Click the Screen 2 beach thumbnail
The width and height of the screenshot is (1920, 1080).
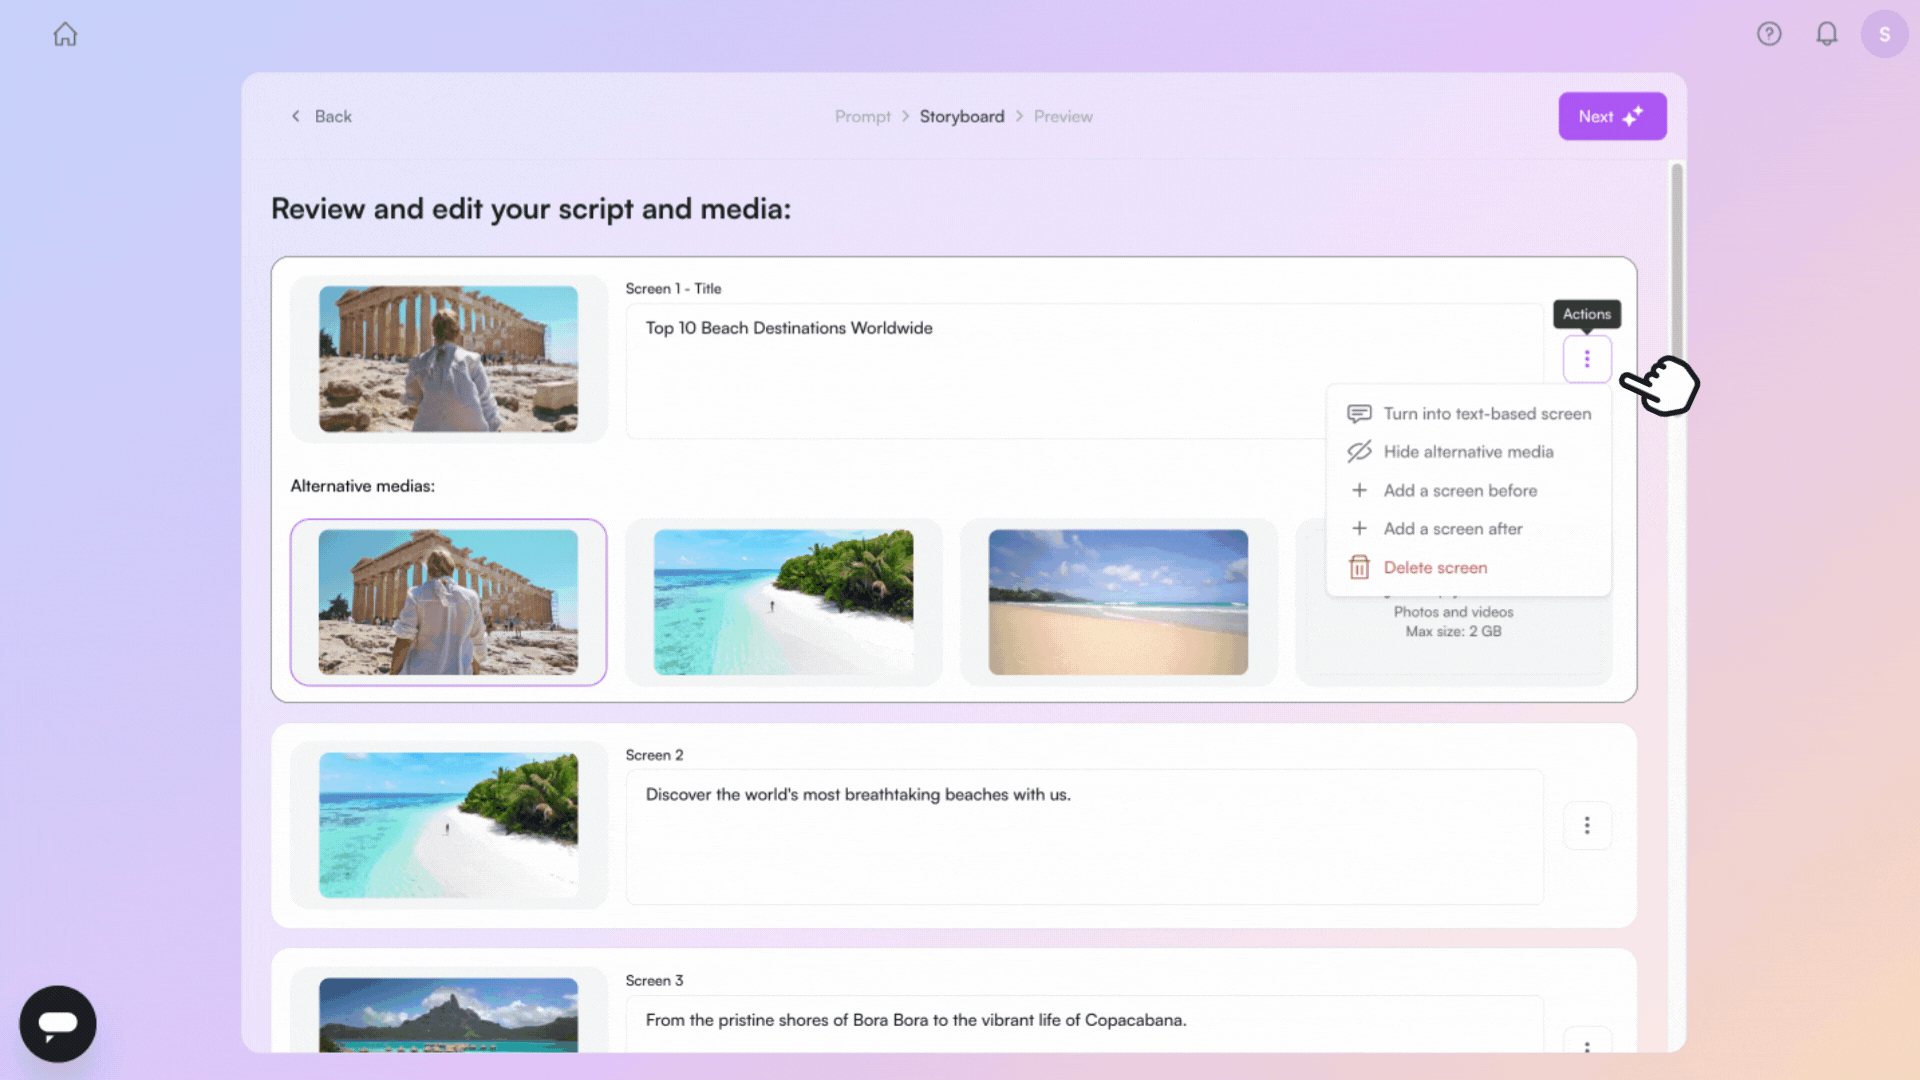coord(448,825)
